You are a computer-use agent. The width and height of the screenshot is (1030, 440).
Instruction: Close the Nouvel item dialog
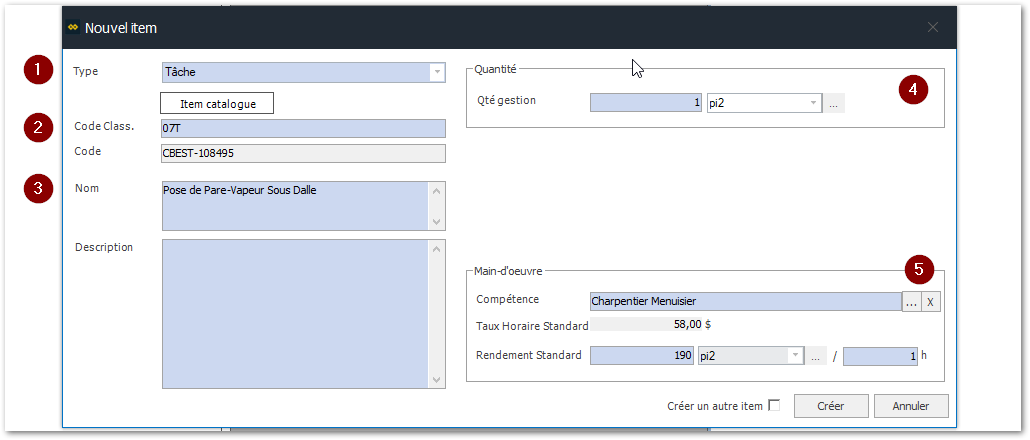pos(932,28)
